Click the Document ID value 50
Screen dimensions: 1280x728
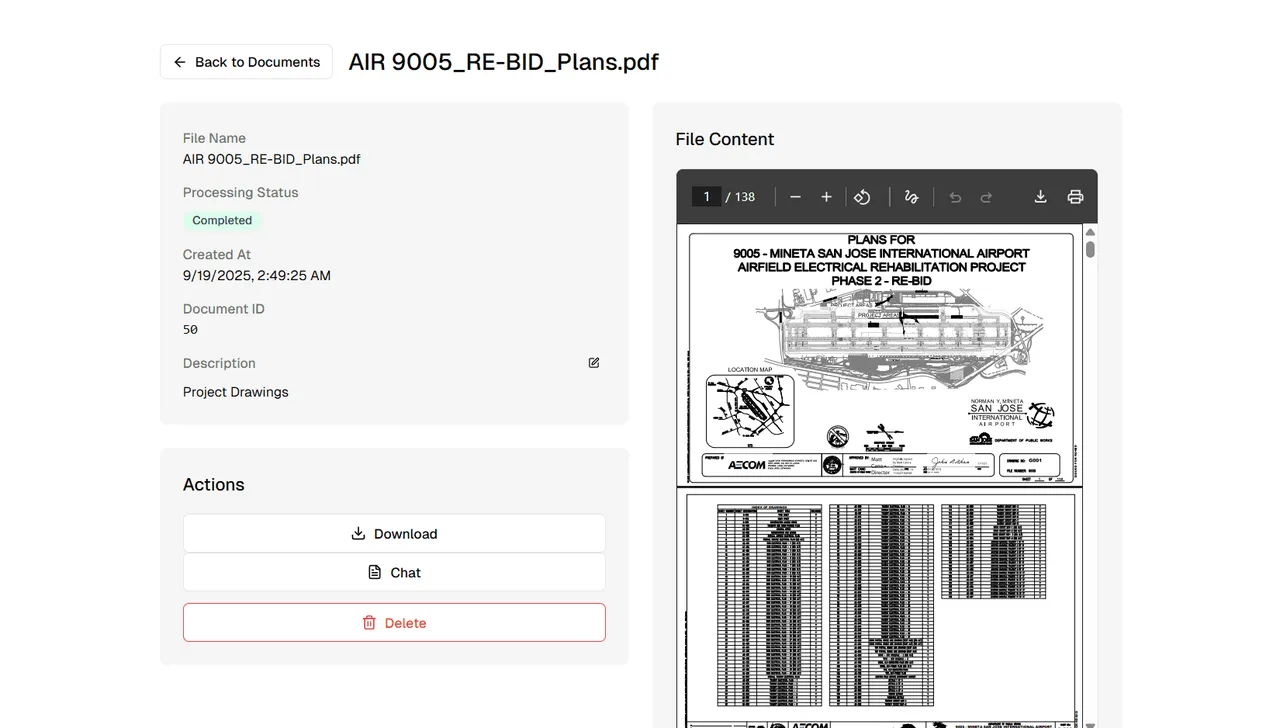(x=190, y=329)
